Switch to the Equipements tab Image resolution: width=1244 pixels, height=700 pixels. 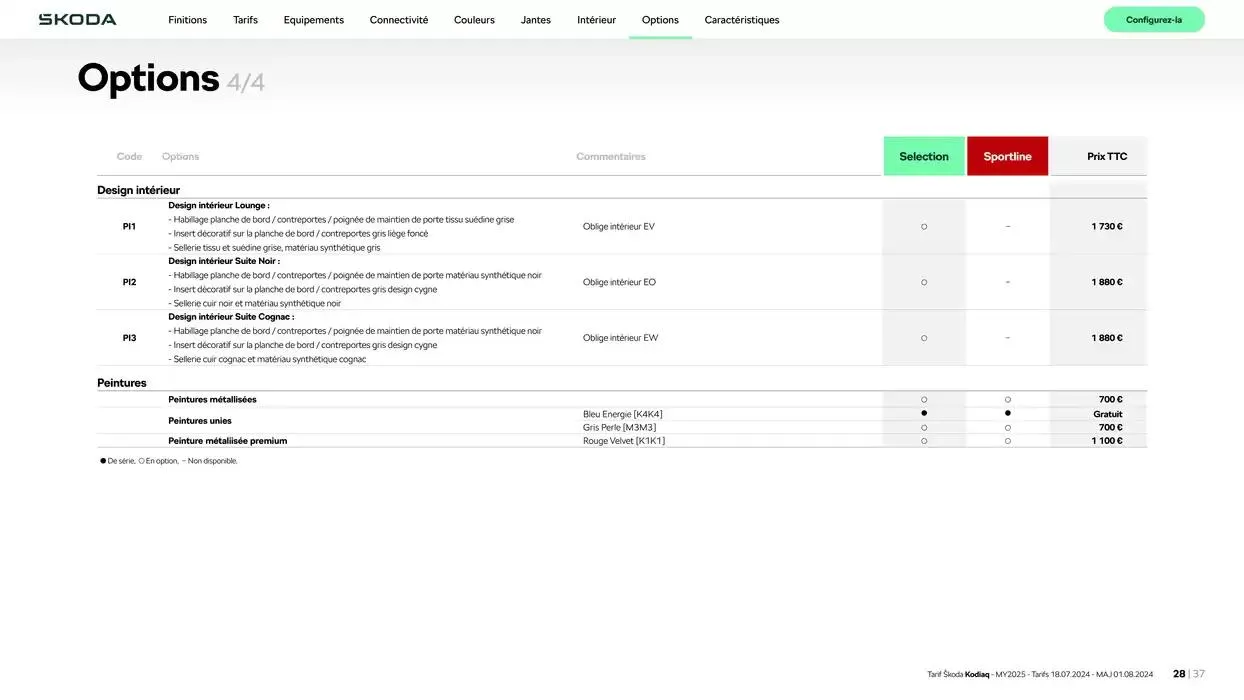(313, 20)
